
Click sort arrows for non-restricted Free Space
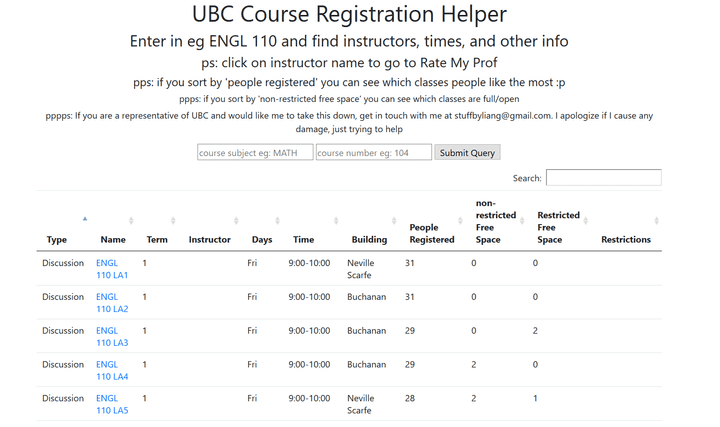522,221
